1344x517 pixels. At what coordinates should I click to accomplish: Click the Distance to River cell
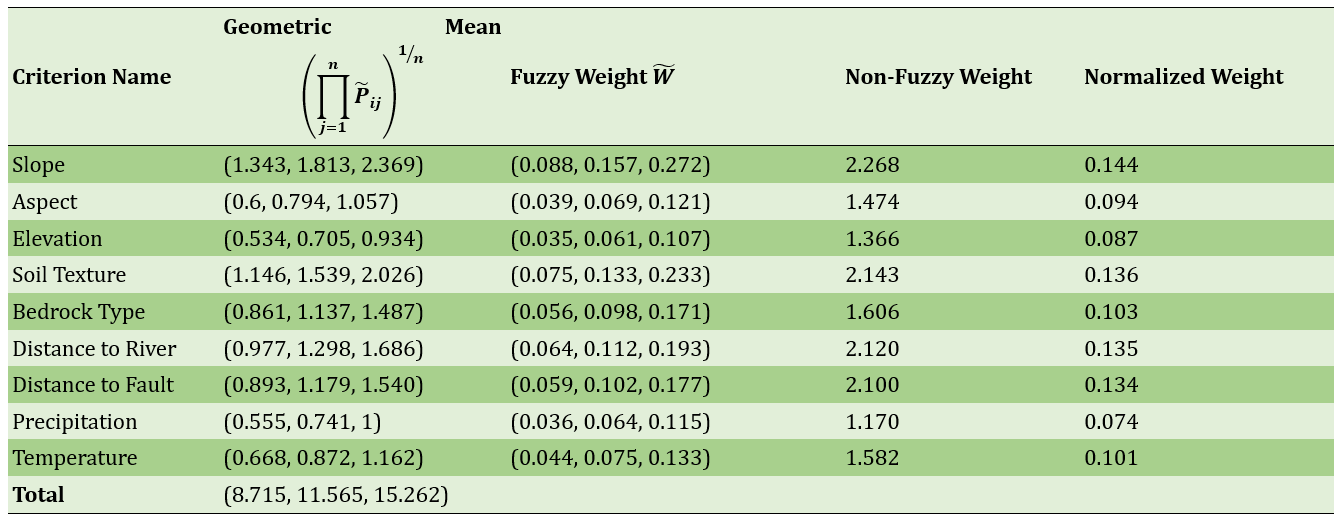click(94, 349)
